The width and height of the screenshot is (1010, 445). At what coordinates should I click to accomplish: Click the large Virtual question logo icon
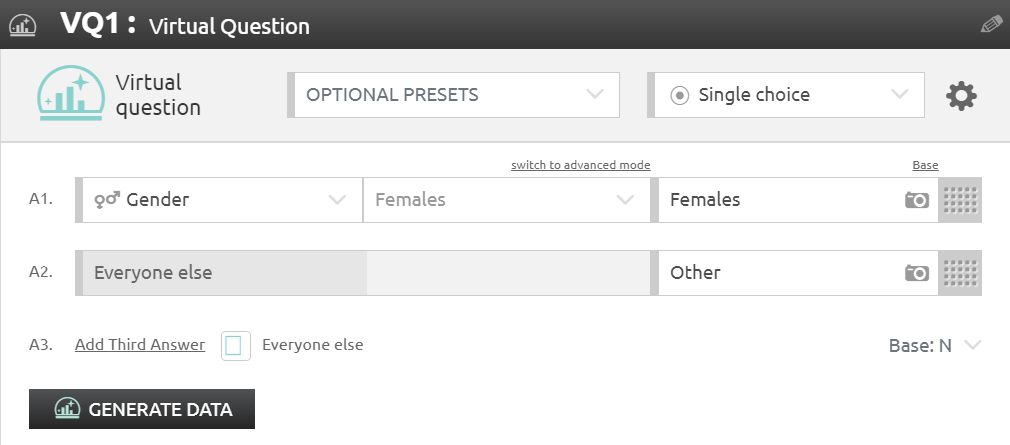[71, 94]
